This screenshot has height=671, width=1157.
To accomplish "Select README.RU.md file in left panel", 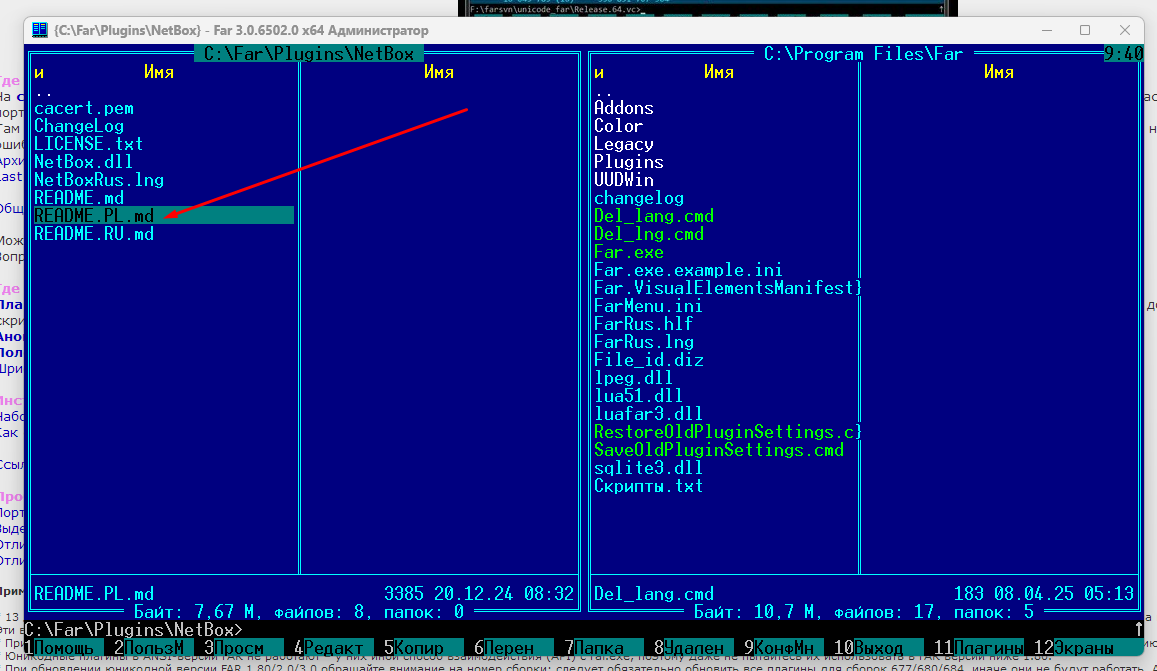I will tap(94, 234).
